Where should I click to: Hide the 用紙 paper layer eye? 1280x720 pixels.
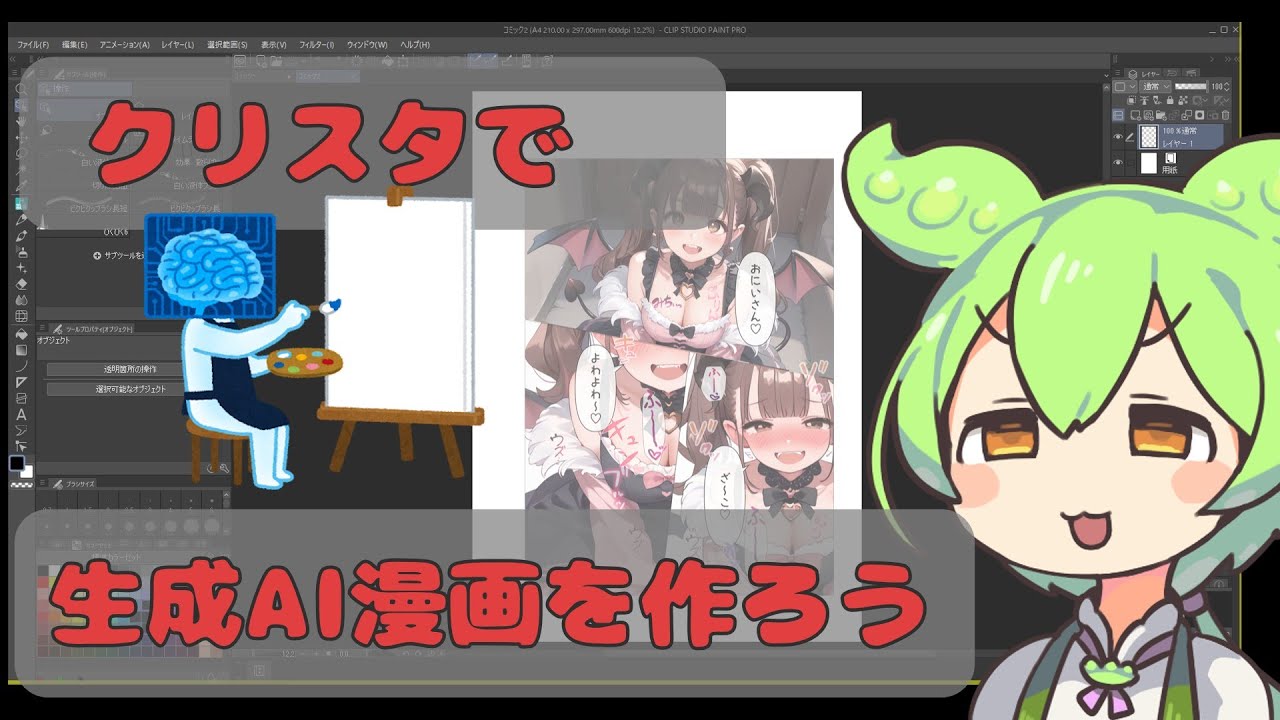pos(1118,162)
